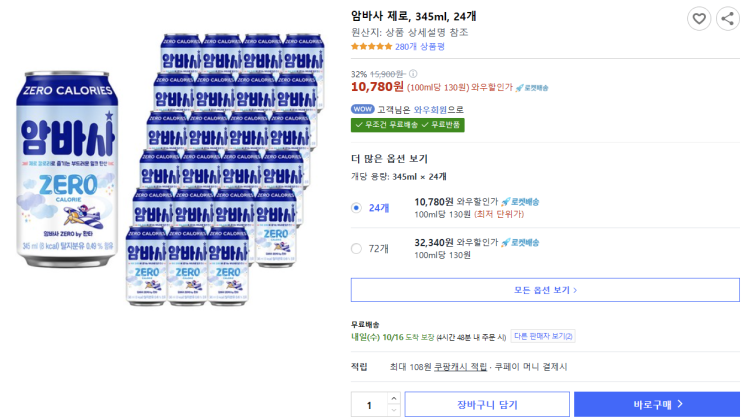Select the 72개 option radio button

[x=357, y=248]
